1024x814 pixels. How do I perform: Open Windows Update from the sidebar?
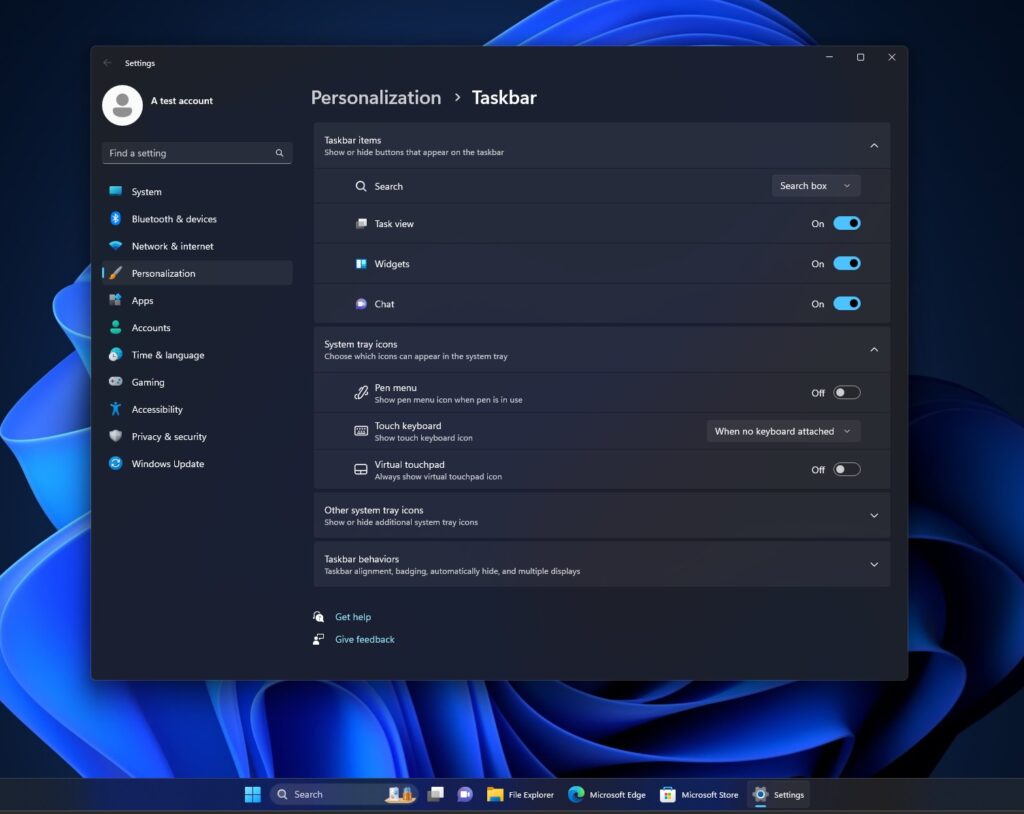point(166,463)
